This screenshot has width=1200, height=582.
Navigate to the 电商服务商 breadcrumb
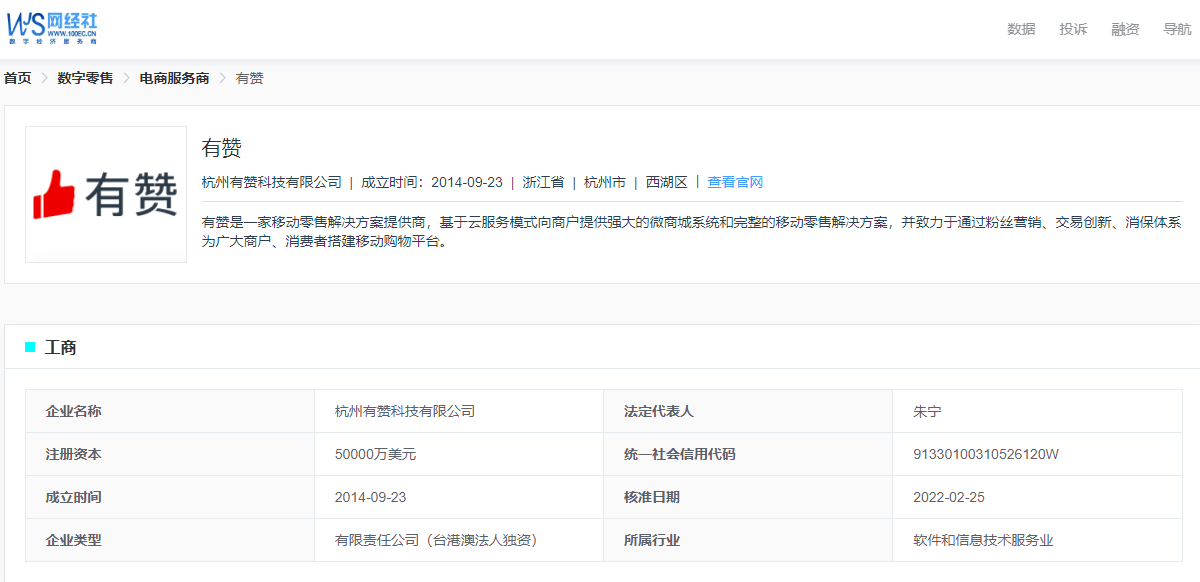tap(174, 78)
